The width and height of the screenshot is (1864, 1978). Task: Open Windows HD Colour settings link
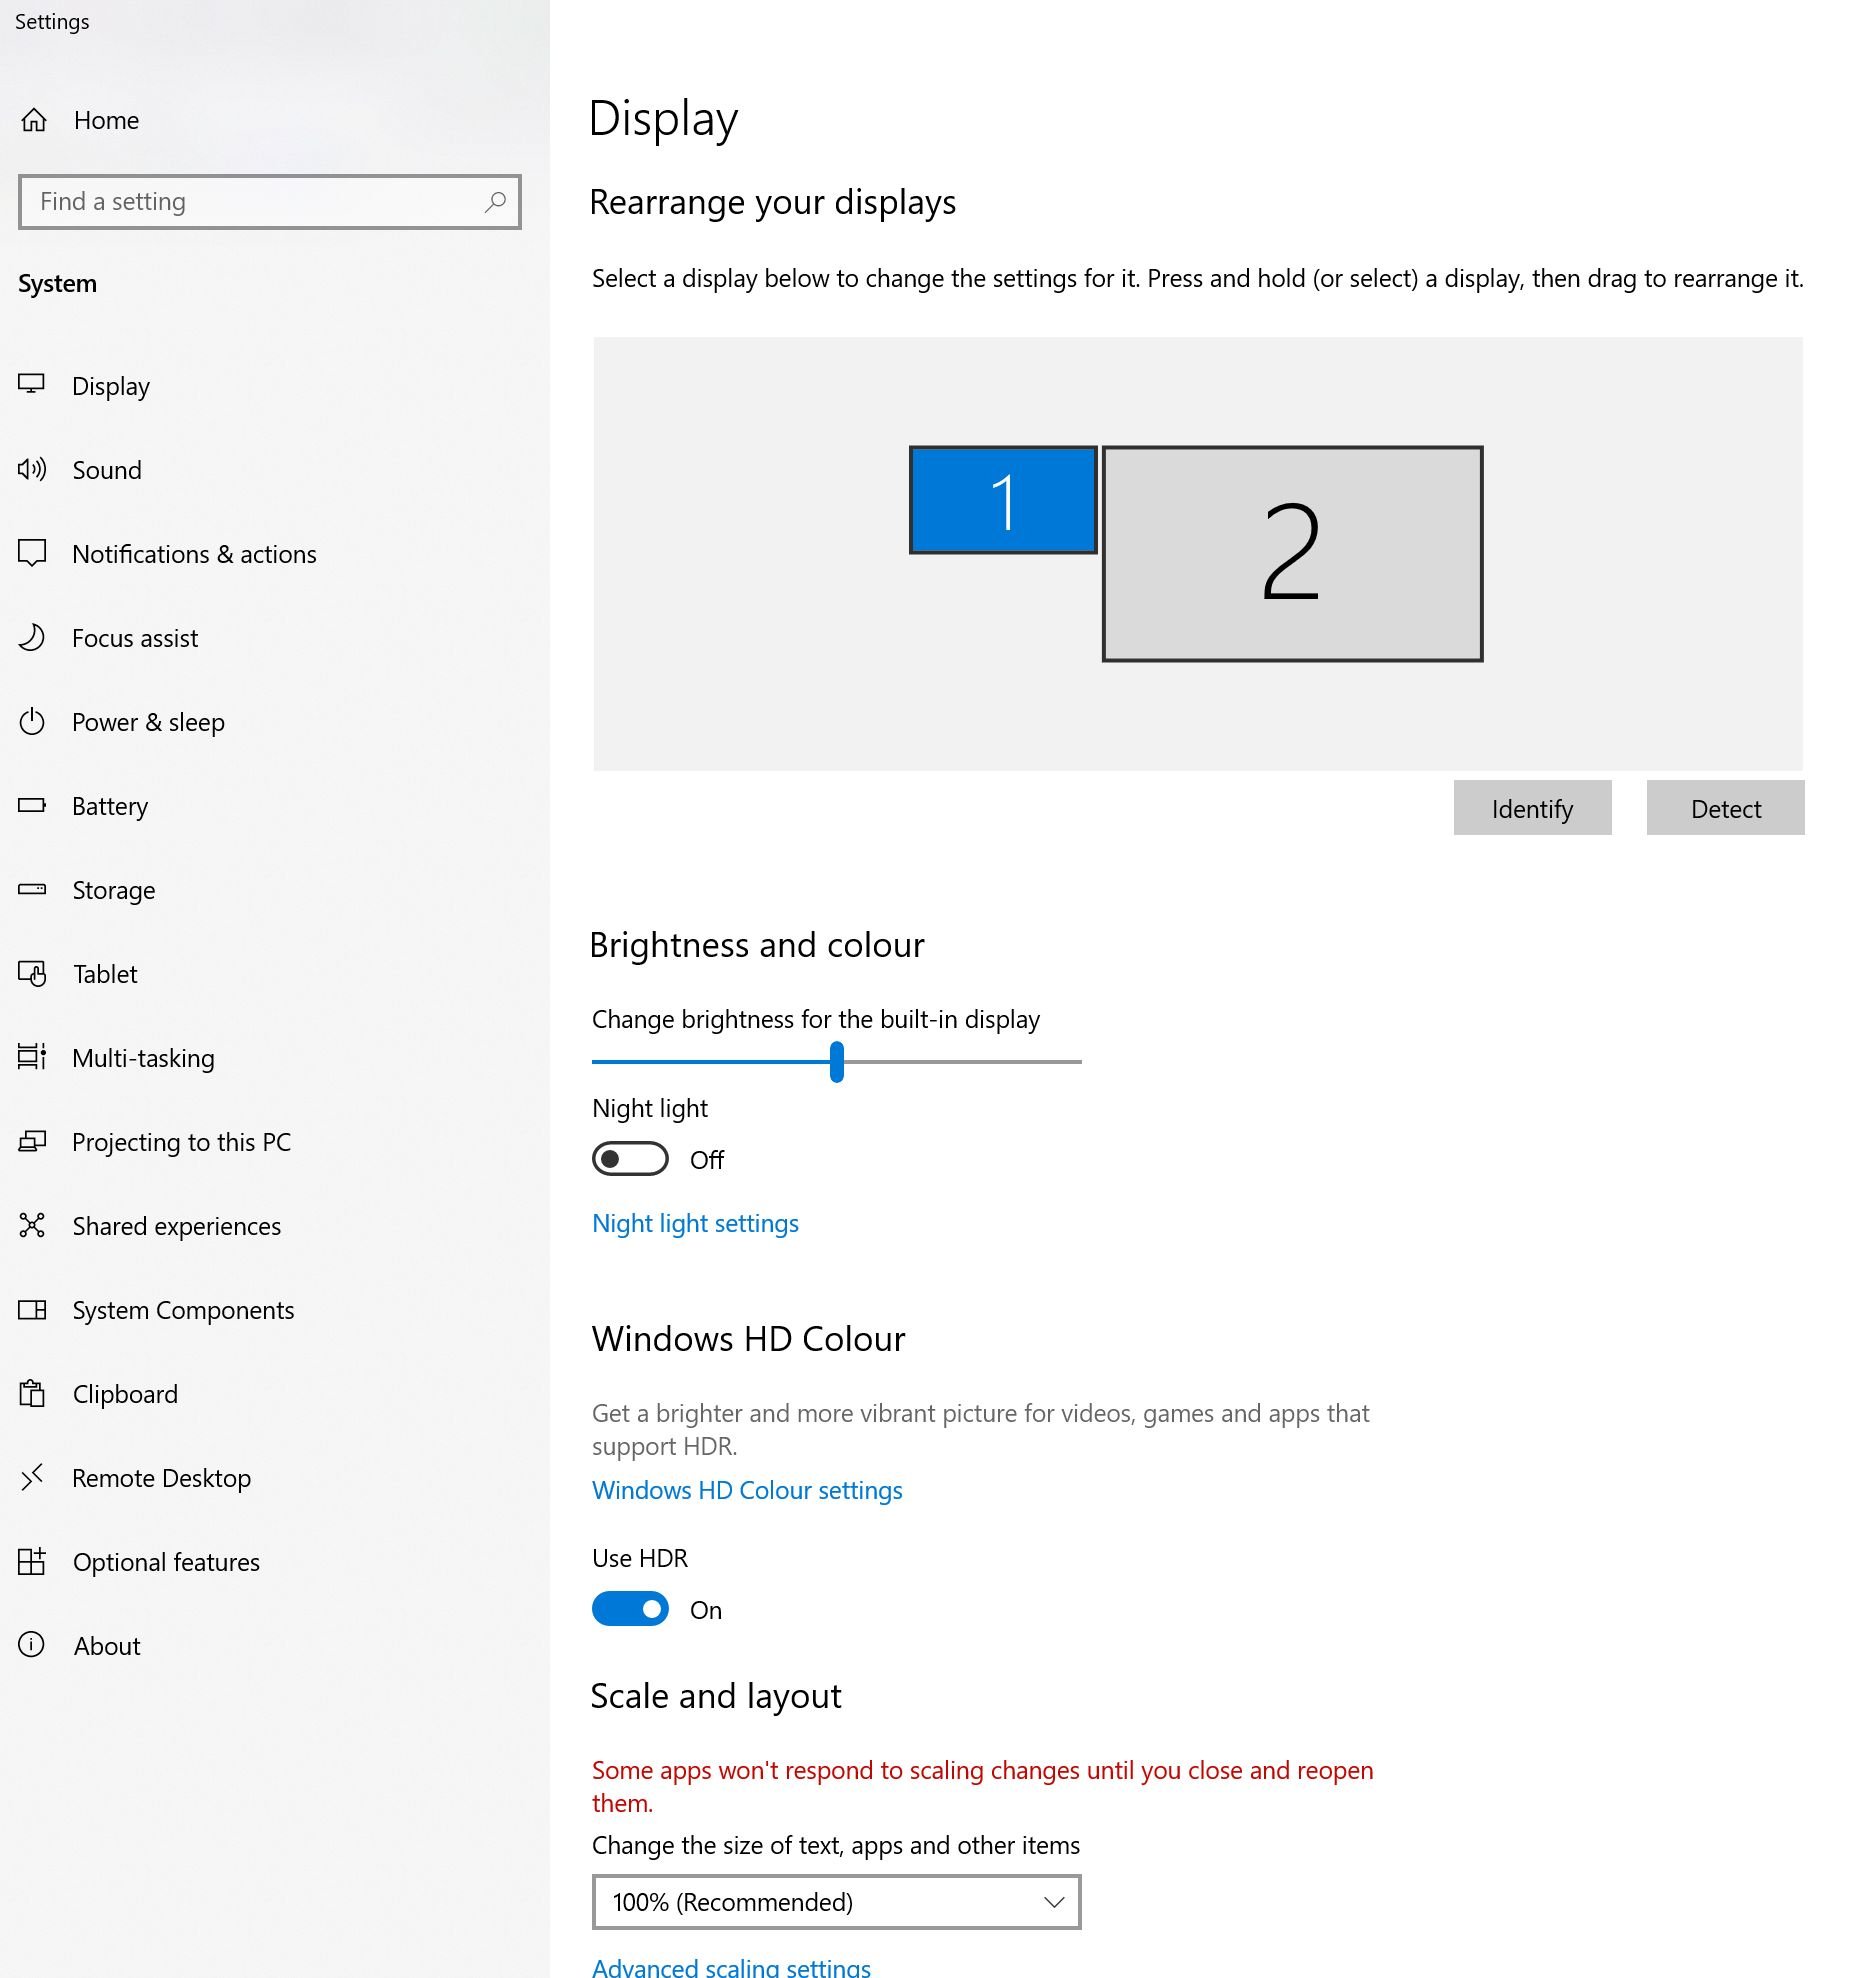pos(747,1491)
